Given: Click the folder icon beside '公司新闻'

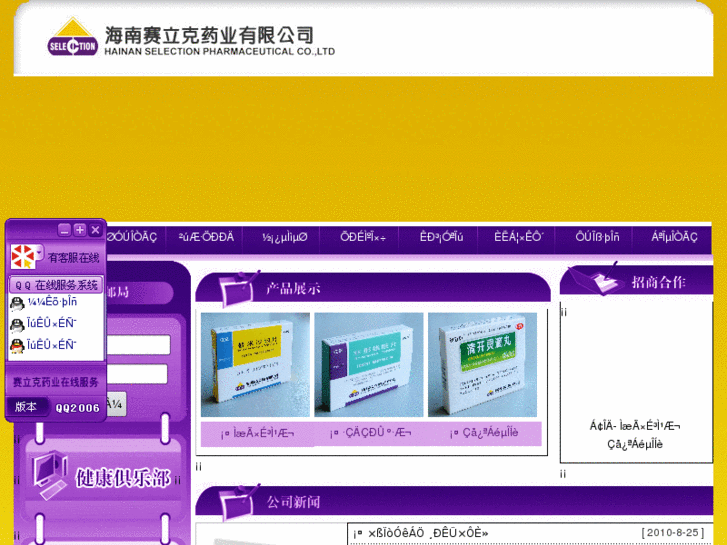Looking at the screenshot, I should [x=239, y=502].
